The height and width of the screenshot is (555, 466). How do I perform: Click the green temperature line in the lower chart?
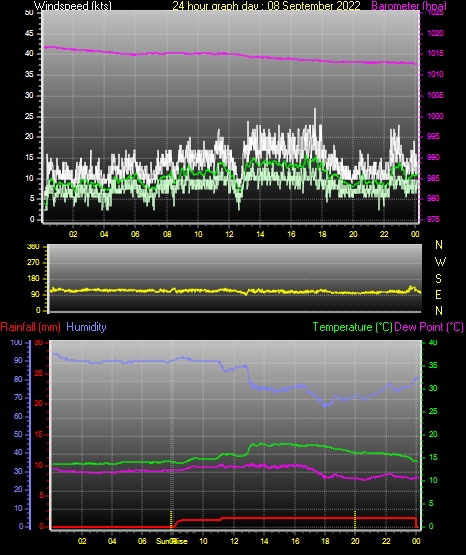click(x=234, y=454)
